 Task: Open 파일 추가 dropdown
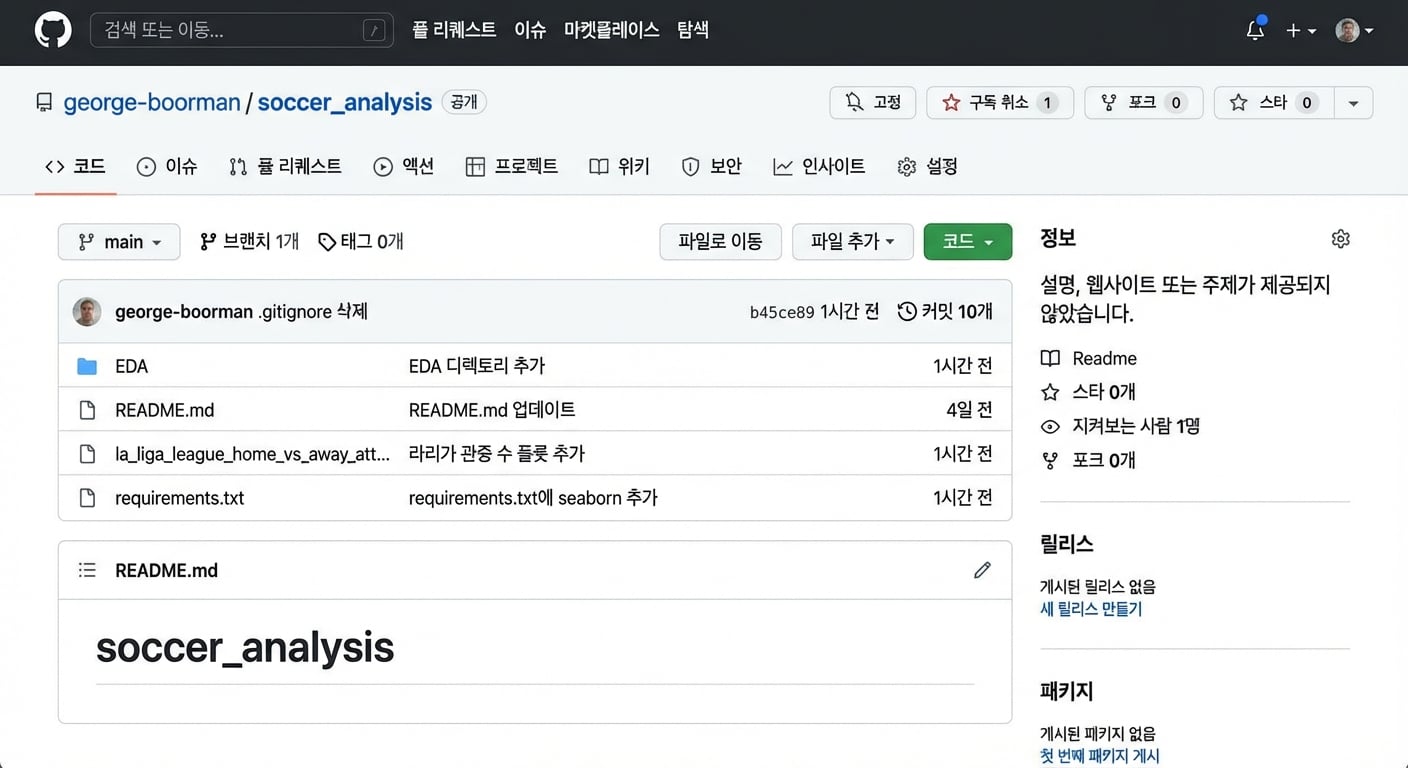pyautogui.click(x=852, y=241)
